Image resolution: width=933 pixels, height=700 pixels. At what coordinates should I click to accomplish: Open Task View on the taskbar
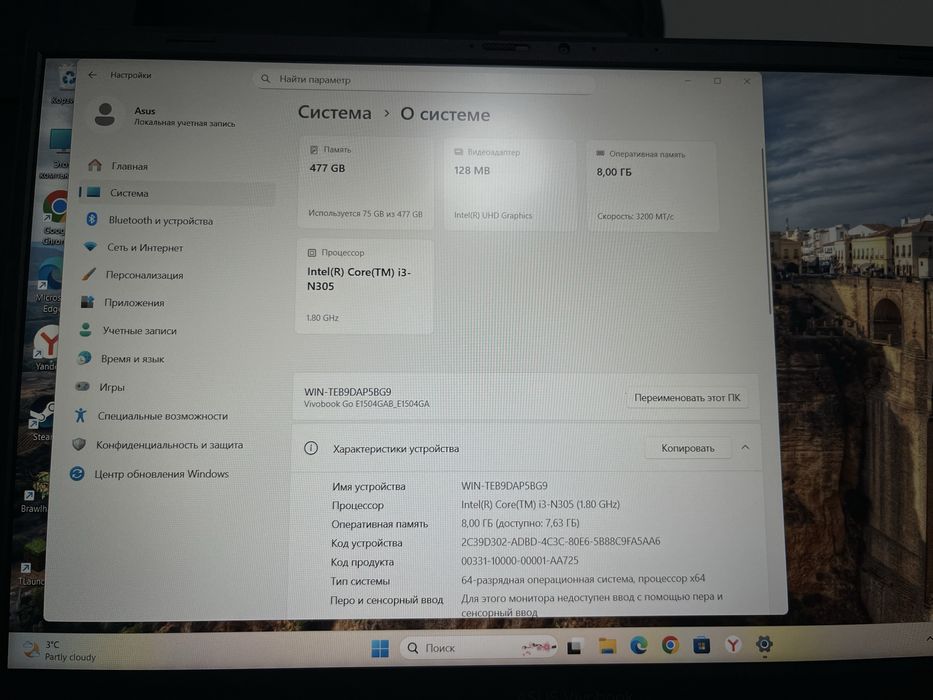pyautogui.click(x=574, y=647)
